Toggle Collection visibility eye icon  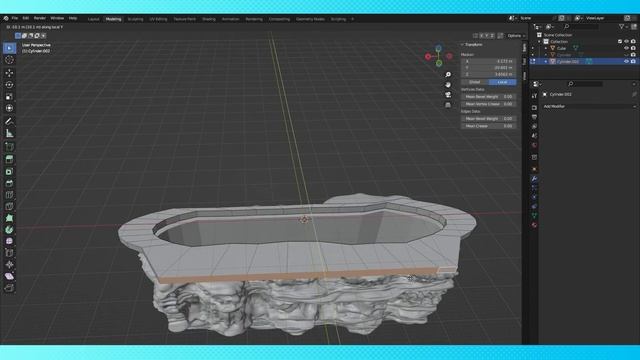tap(627, 42)
